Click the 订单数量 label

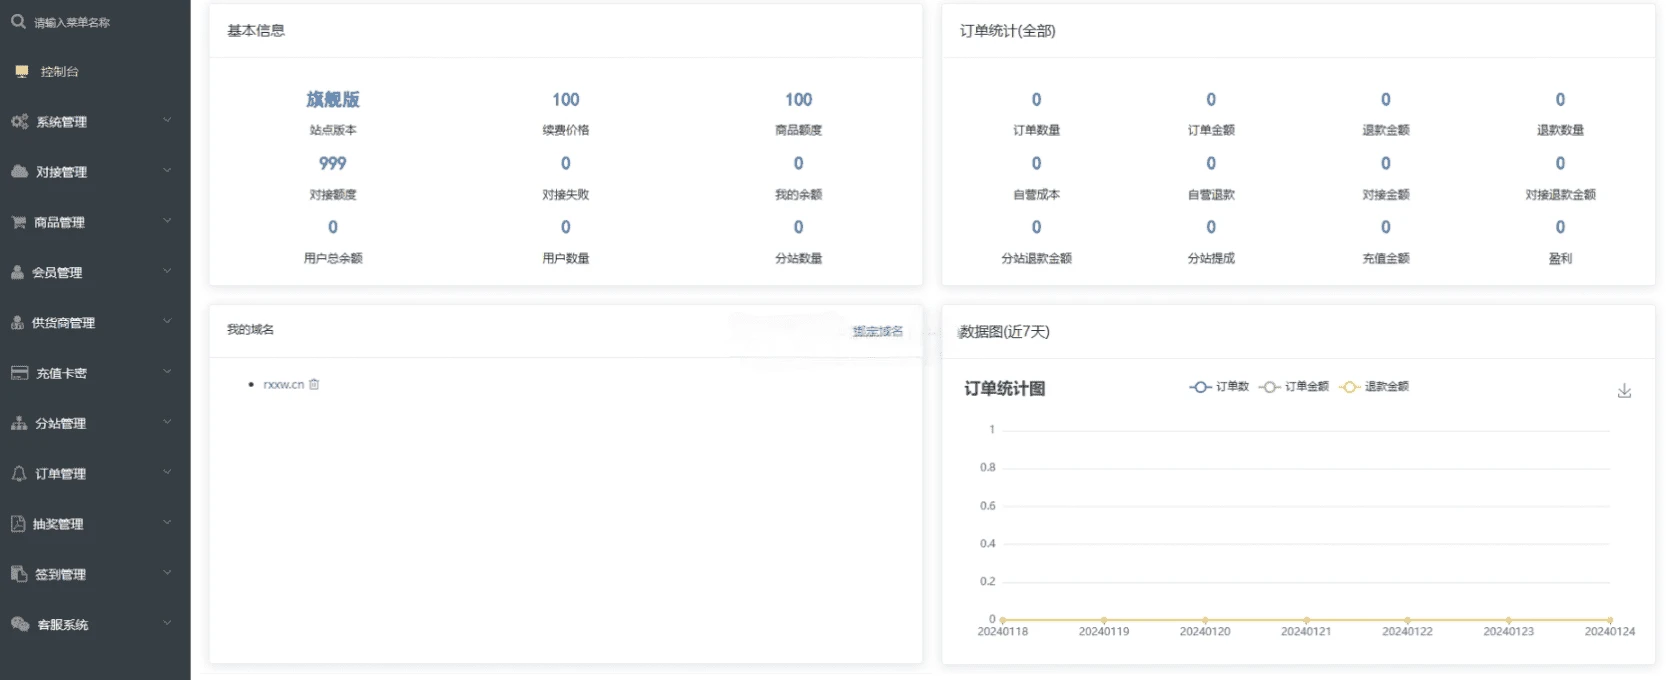1036,130
